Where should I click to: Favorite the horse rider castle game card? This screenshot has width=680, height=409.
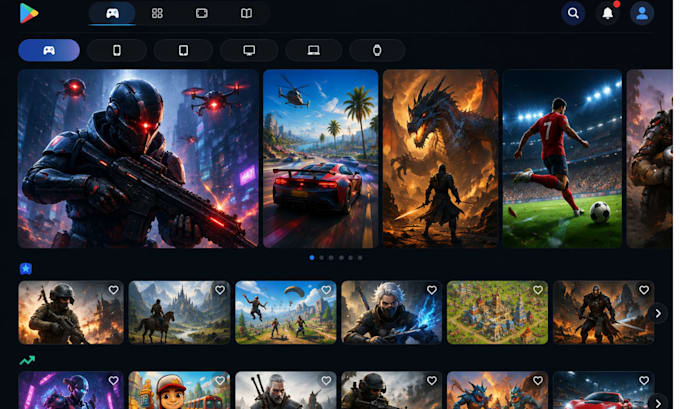pyautogui.click(x=220, y=290)
